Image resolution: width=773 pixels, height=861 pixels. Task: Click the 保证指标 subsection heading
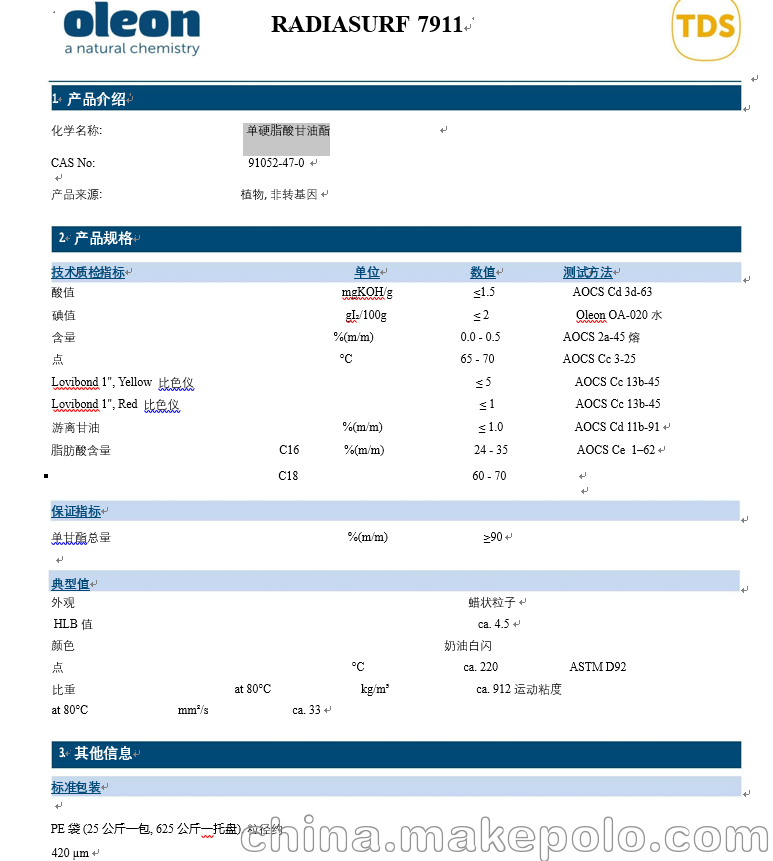[76, 511]
